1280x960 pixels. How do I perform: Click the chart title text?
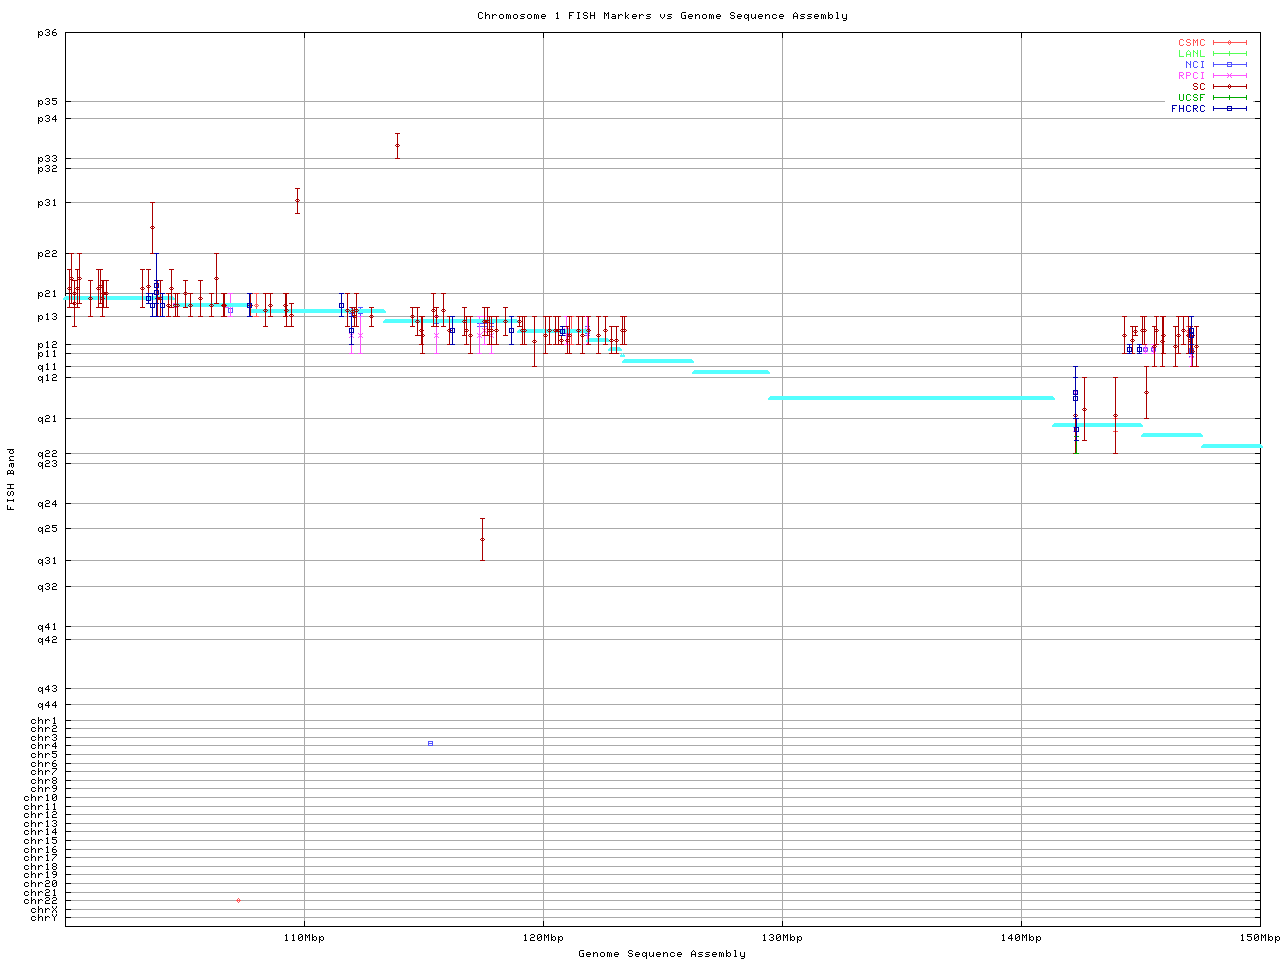662,16
